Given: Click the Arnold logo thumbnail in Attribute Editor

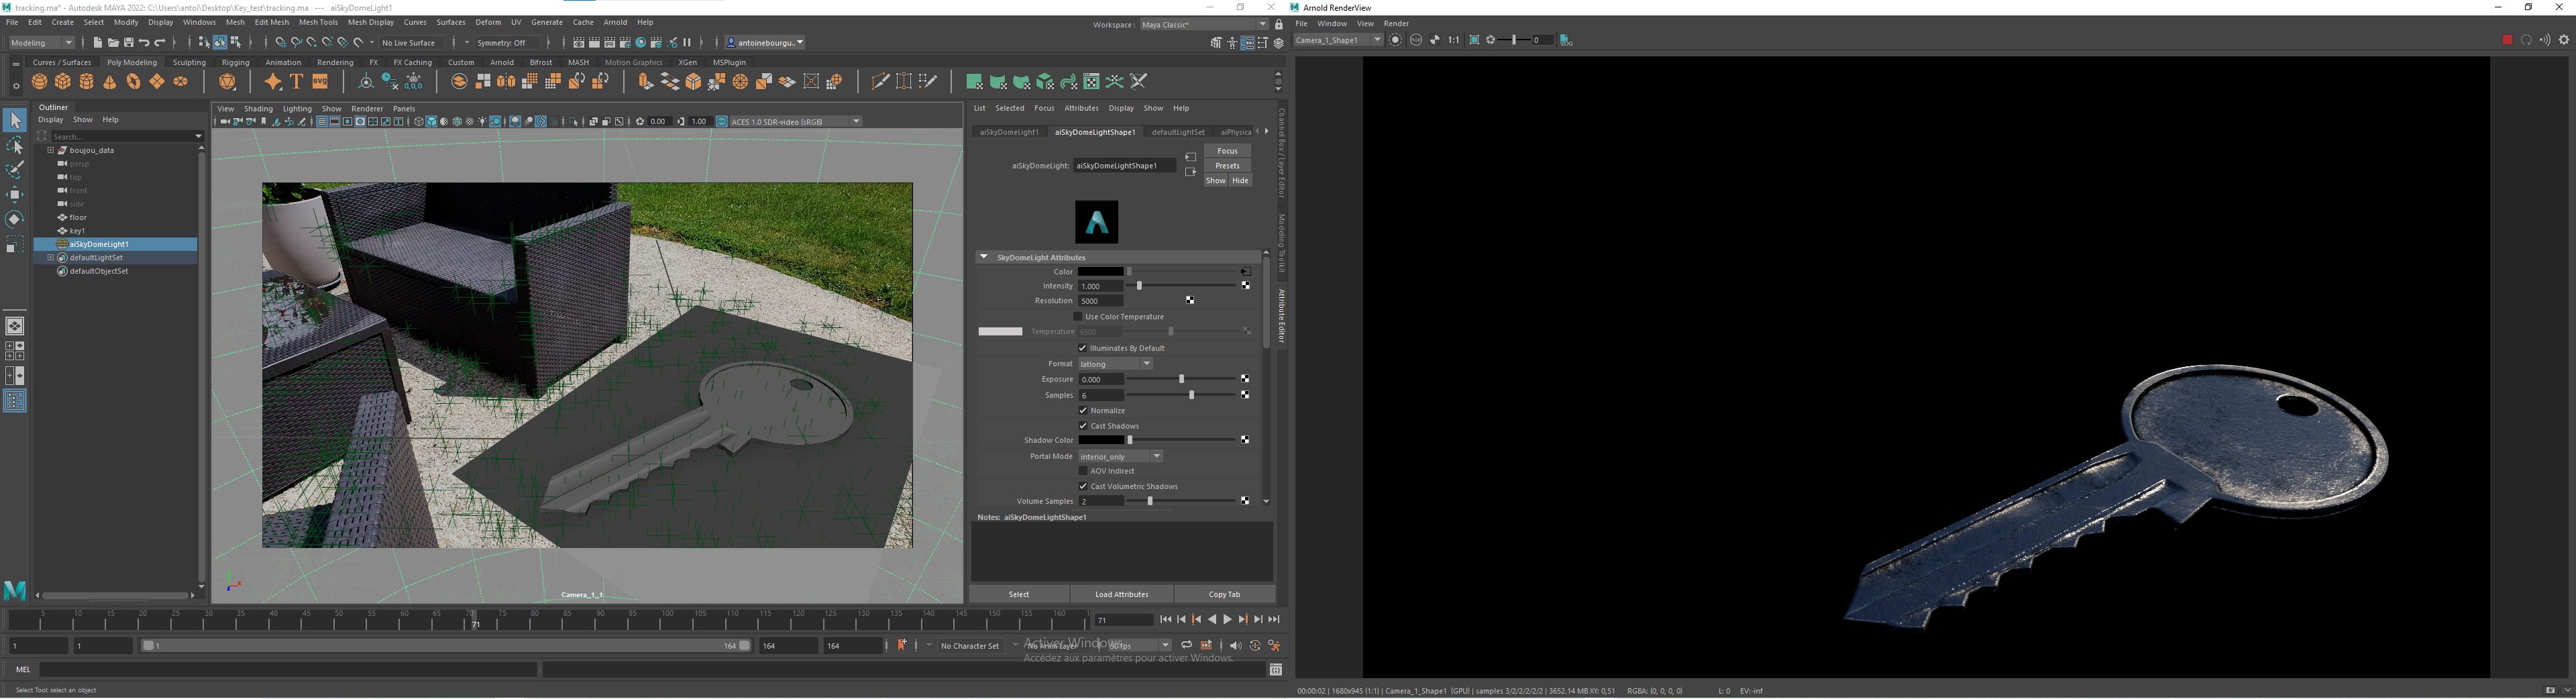Looking at the screenshot, I should tap(1096, 222).
